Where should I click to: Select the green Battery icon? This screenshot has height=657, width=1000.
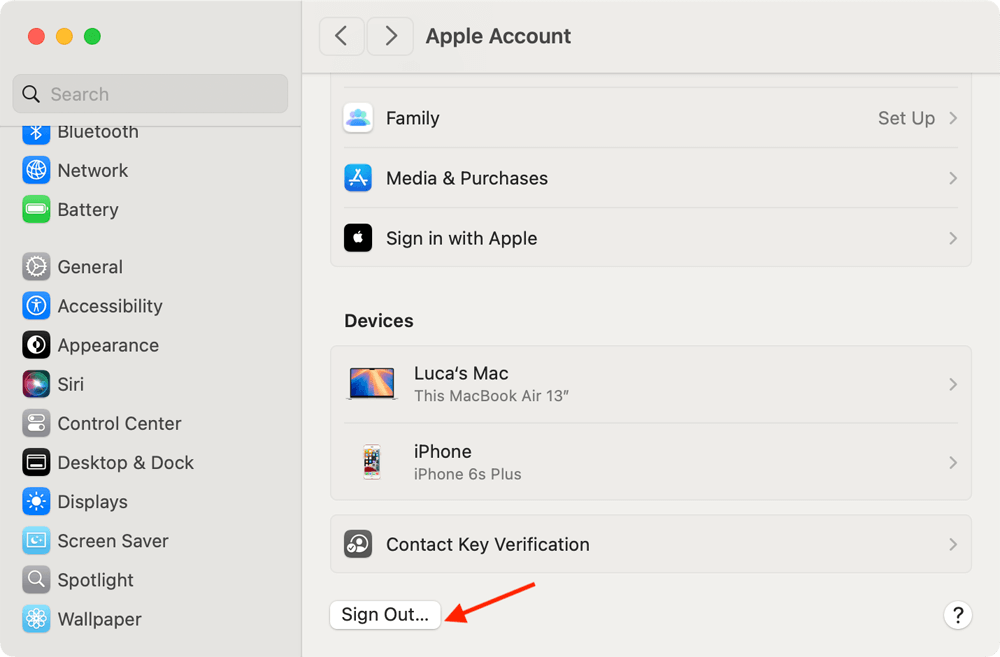36,209
